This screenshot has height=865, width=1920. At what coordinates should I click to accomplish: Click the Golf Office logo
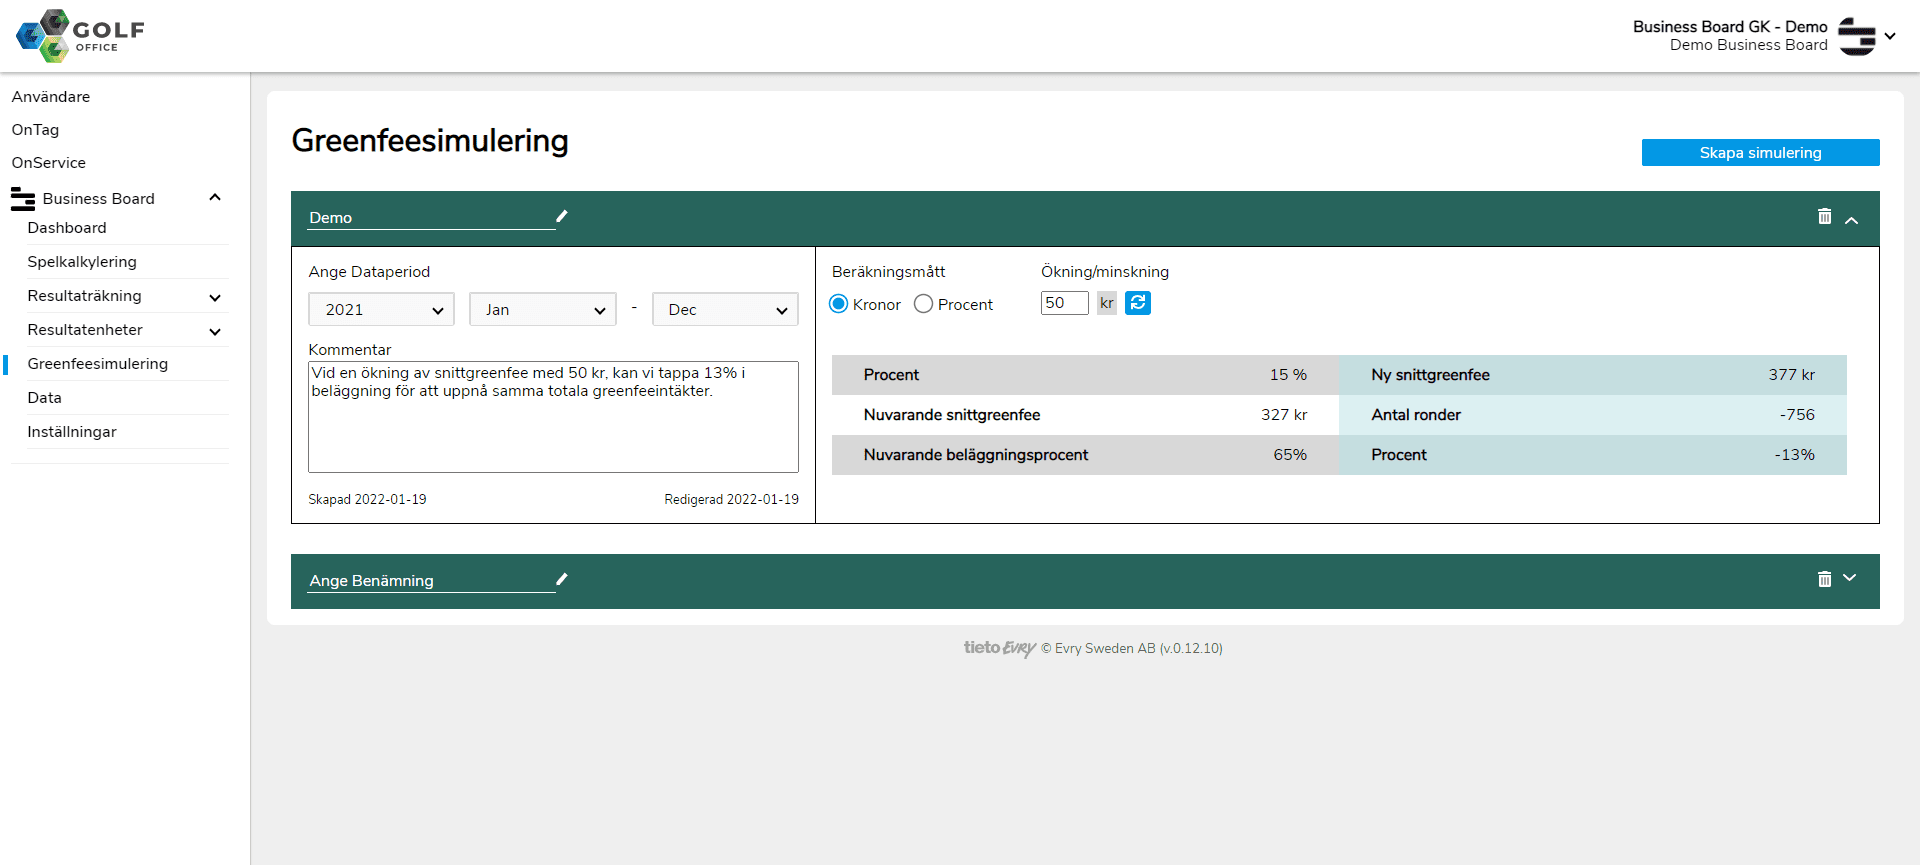80,35
